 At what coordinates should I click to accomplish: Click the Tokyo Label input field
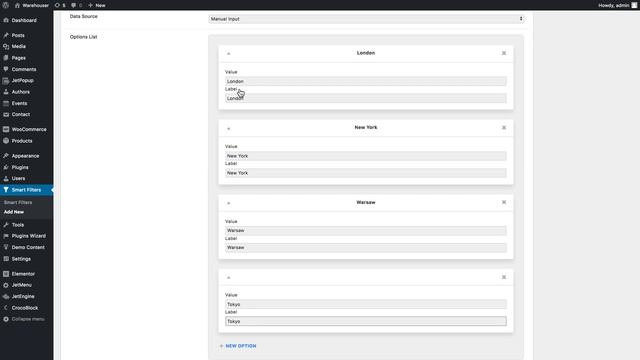click(366, 321)
